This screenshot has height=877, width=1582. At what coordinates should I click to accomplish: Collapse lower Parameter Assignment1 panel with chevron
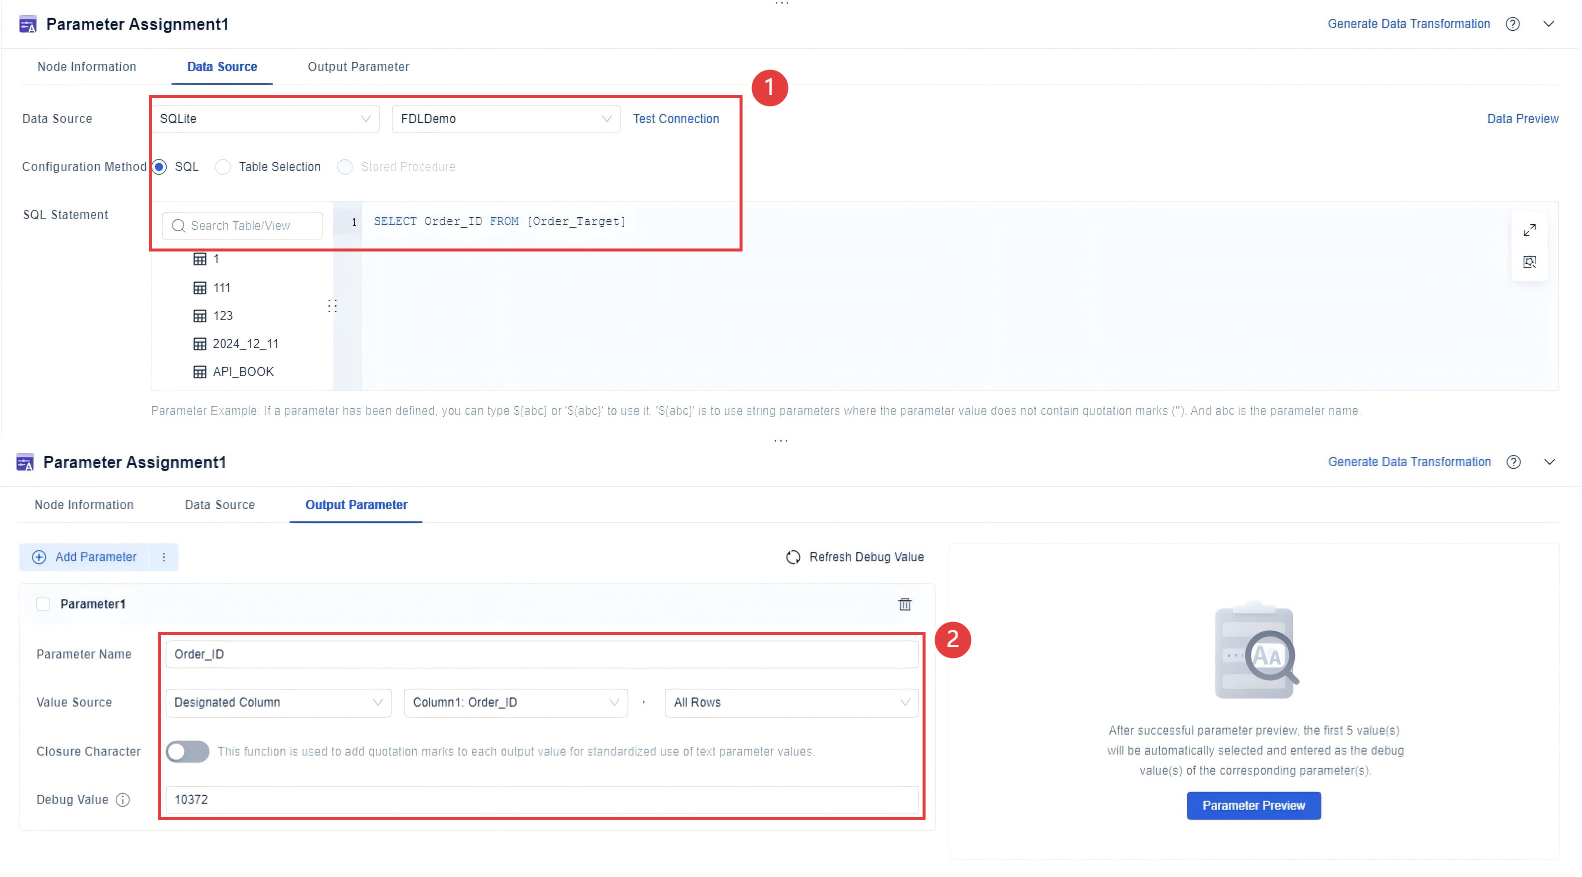[1550, 462]
